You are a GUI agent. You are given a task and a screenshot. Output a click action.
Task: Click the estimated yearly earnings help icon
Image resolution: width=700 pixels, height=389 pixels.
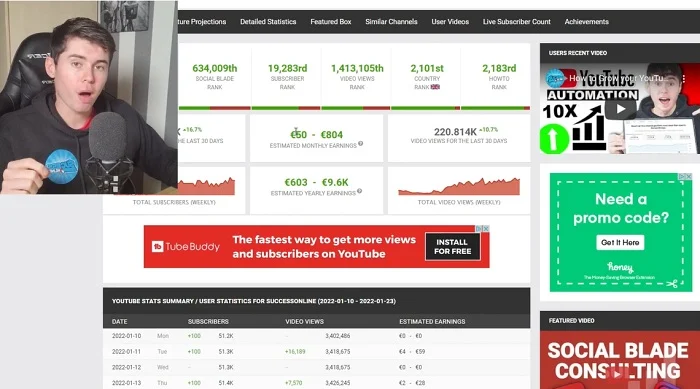pyautogui.click(x=359, y=191)
